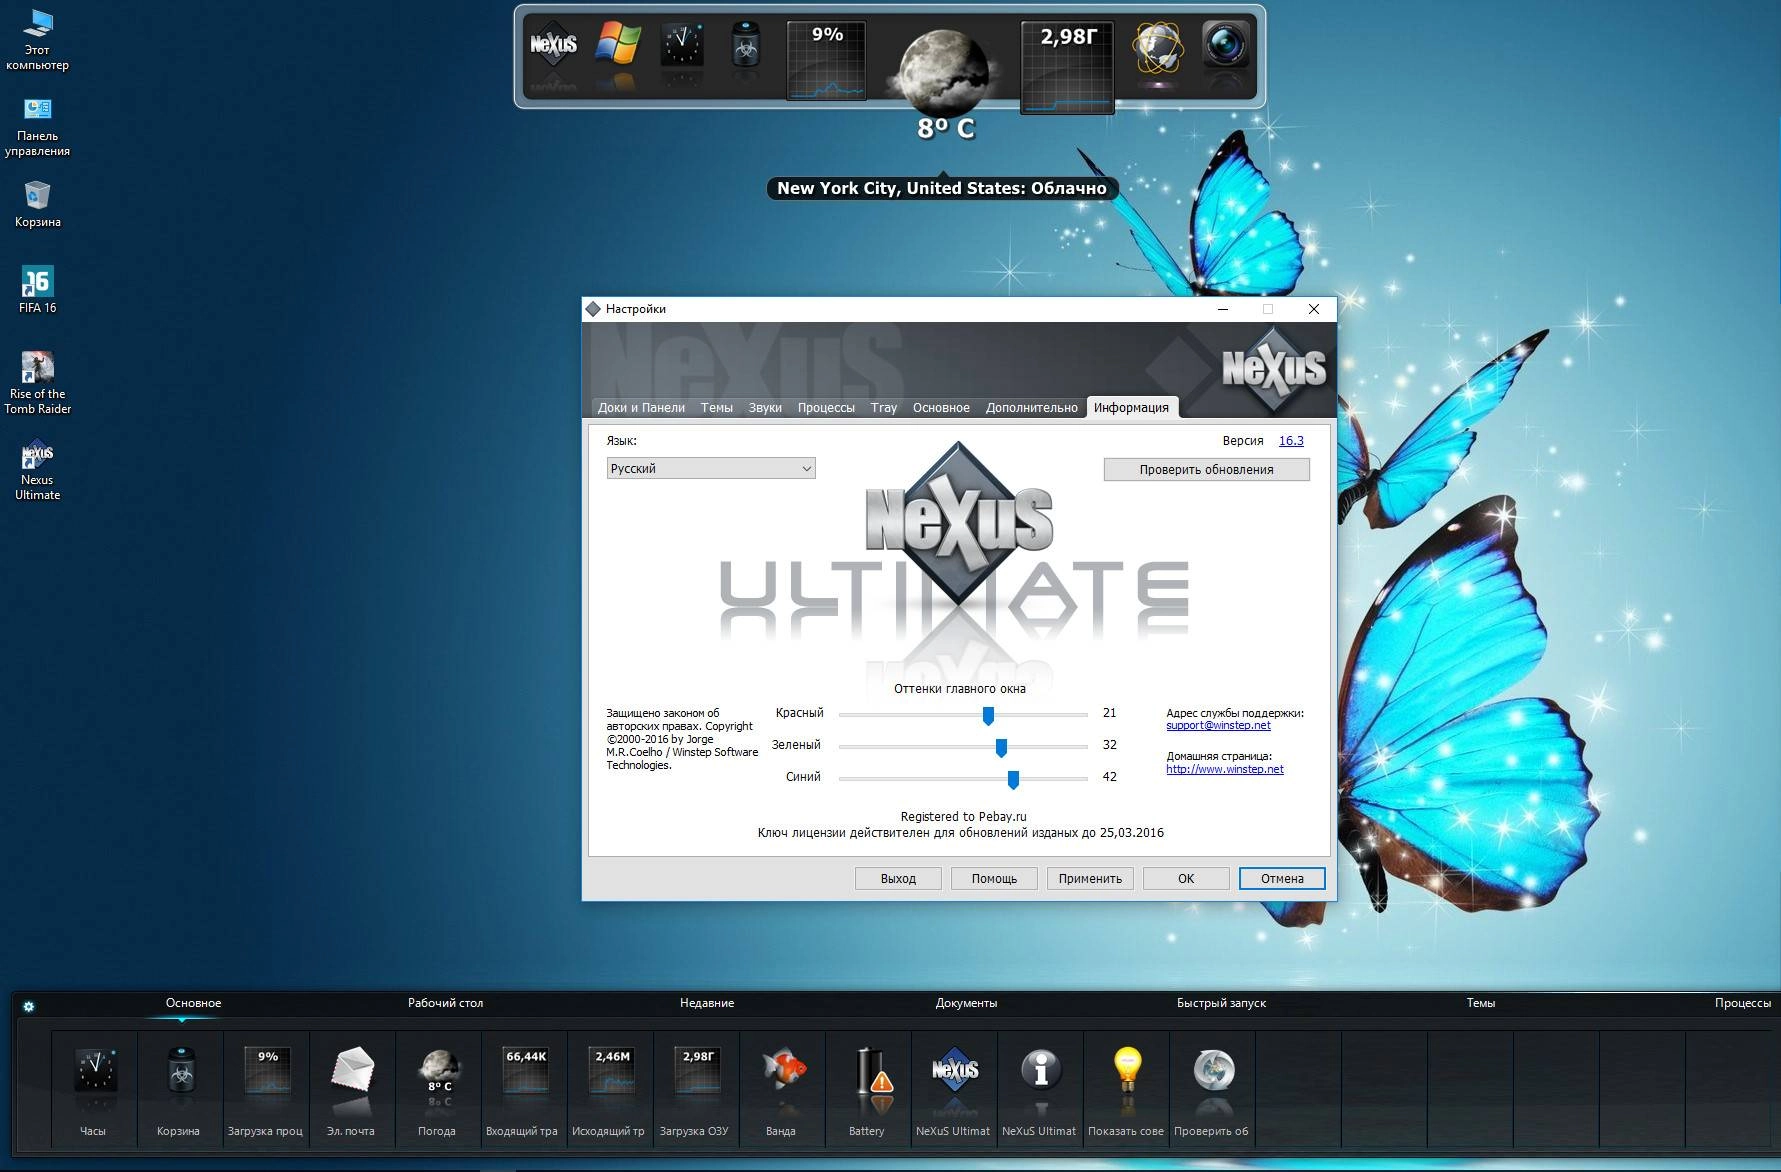Image resolution: width=1781 pixels, height=1172 pixels.
Task: Confirm settings with OK button
Action: pos(1186,878)
